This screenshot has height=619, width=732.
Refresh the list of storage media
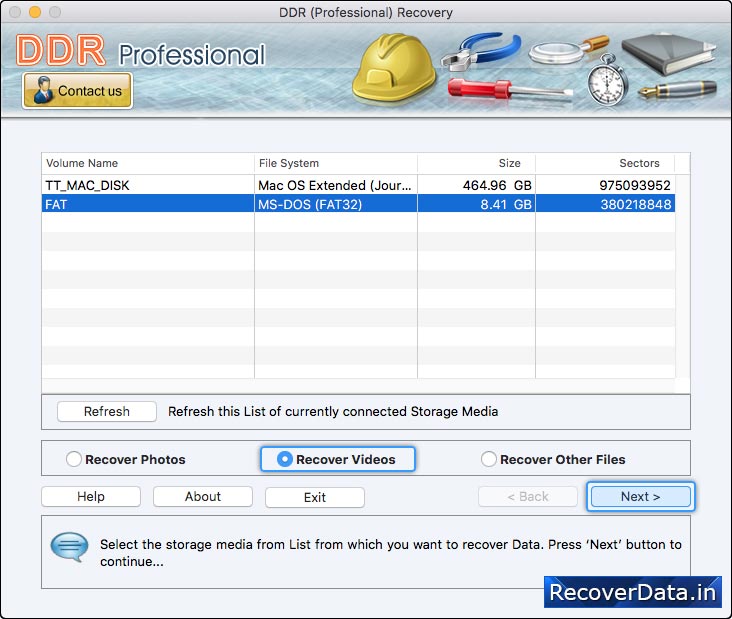[x=107, y=411]
